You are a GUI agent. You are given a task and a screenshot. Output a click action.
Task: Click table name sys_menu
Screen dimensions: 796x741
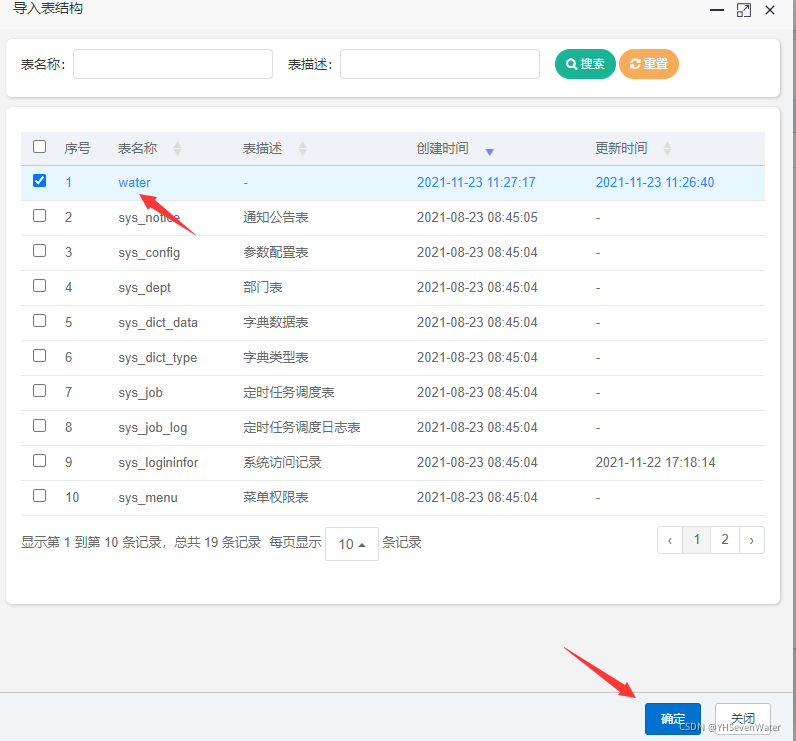(148, 498)
